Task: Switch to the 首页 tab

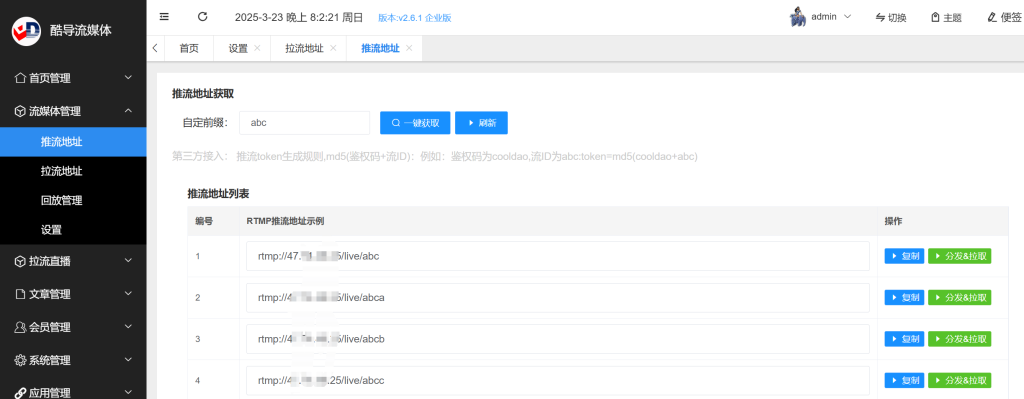Action: (x=189, y=48)
